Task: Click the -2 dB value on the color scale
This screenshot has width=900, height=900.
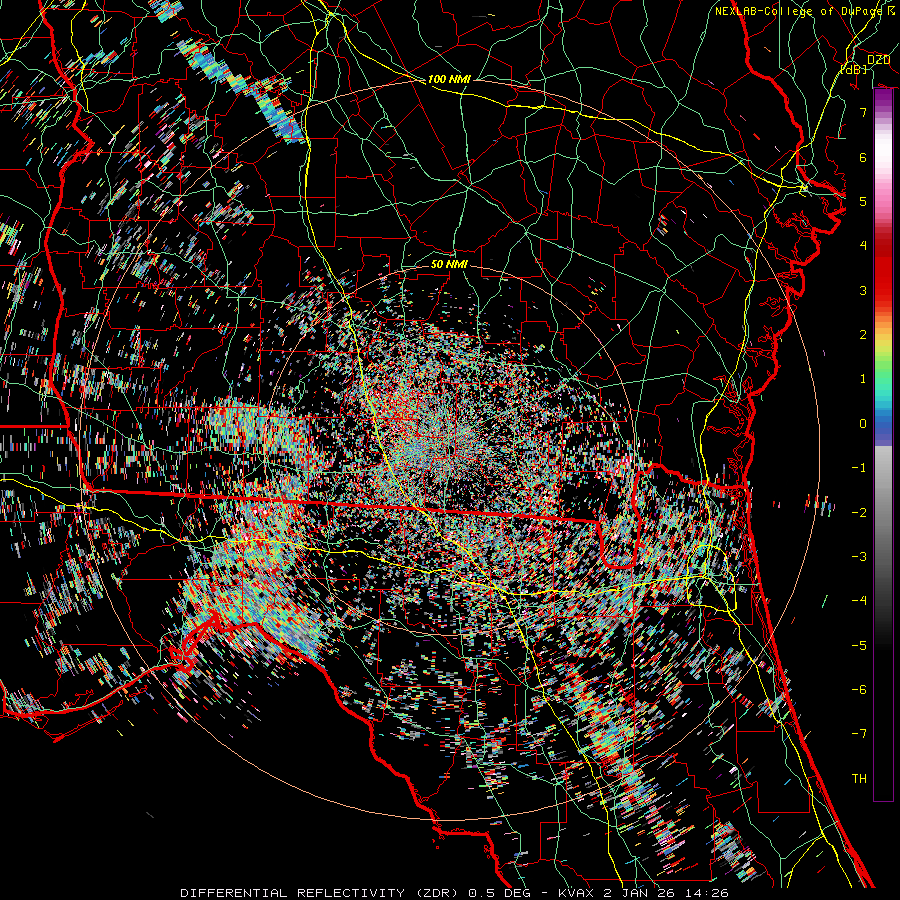Action: (859, 513)
